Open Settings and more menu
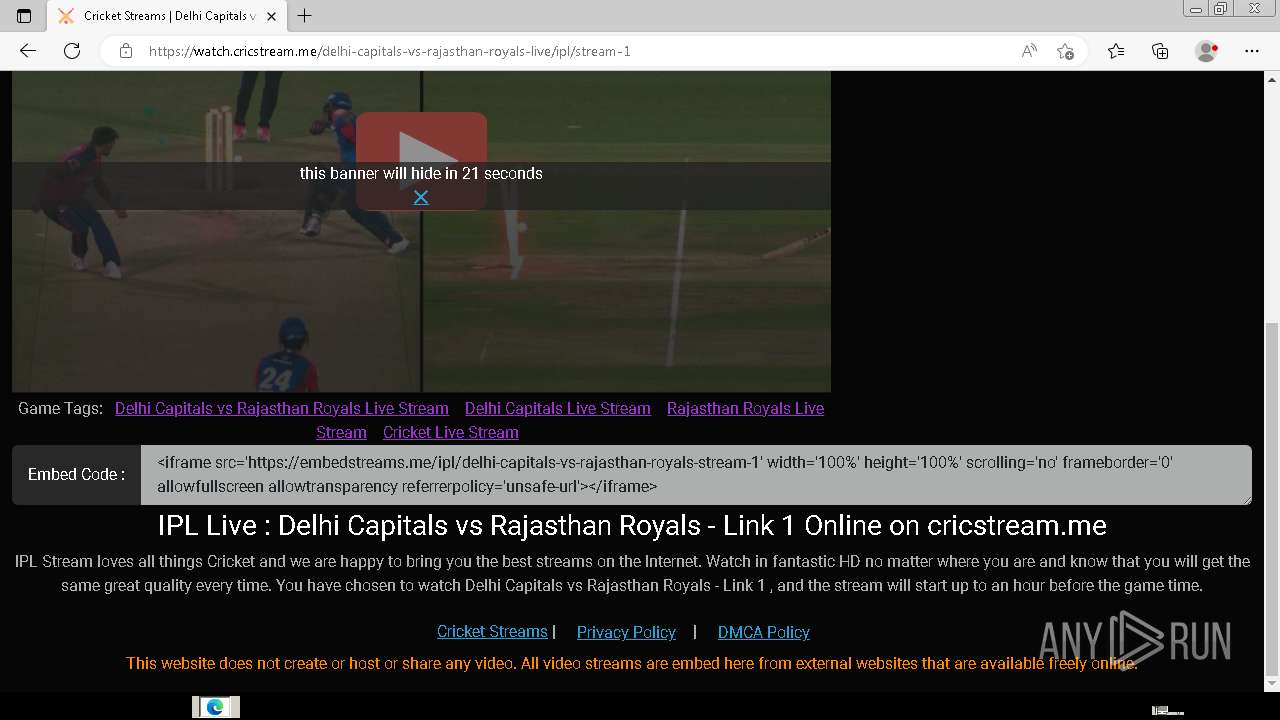 [1252, 51]
